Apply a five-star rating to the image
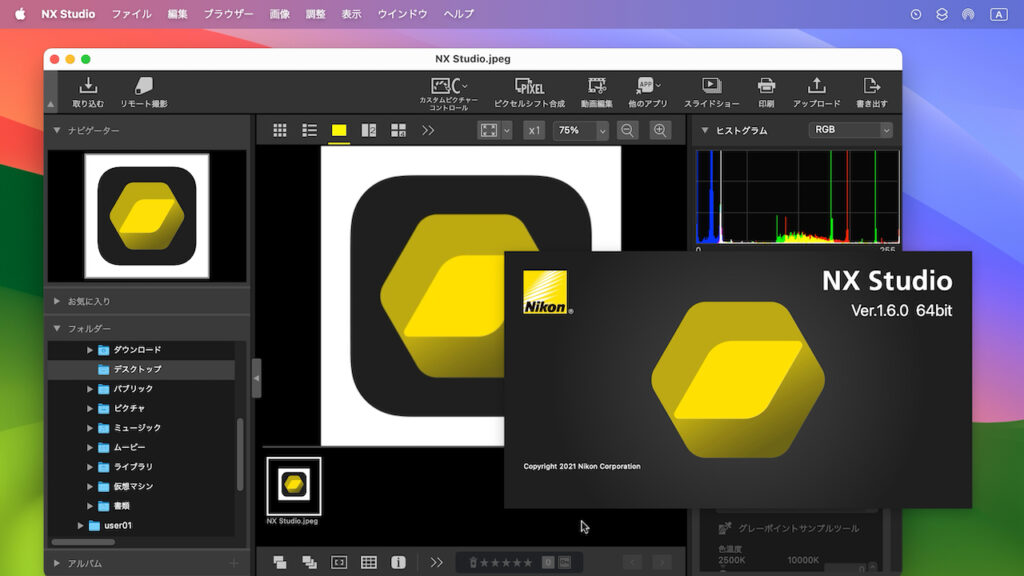1024x576 pixels. coord(529,563)
